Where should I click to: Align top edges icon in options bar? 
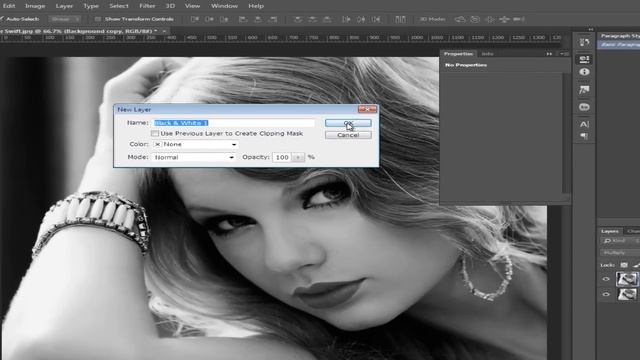pyautogui.click(x=195, y=19)
